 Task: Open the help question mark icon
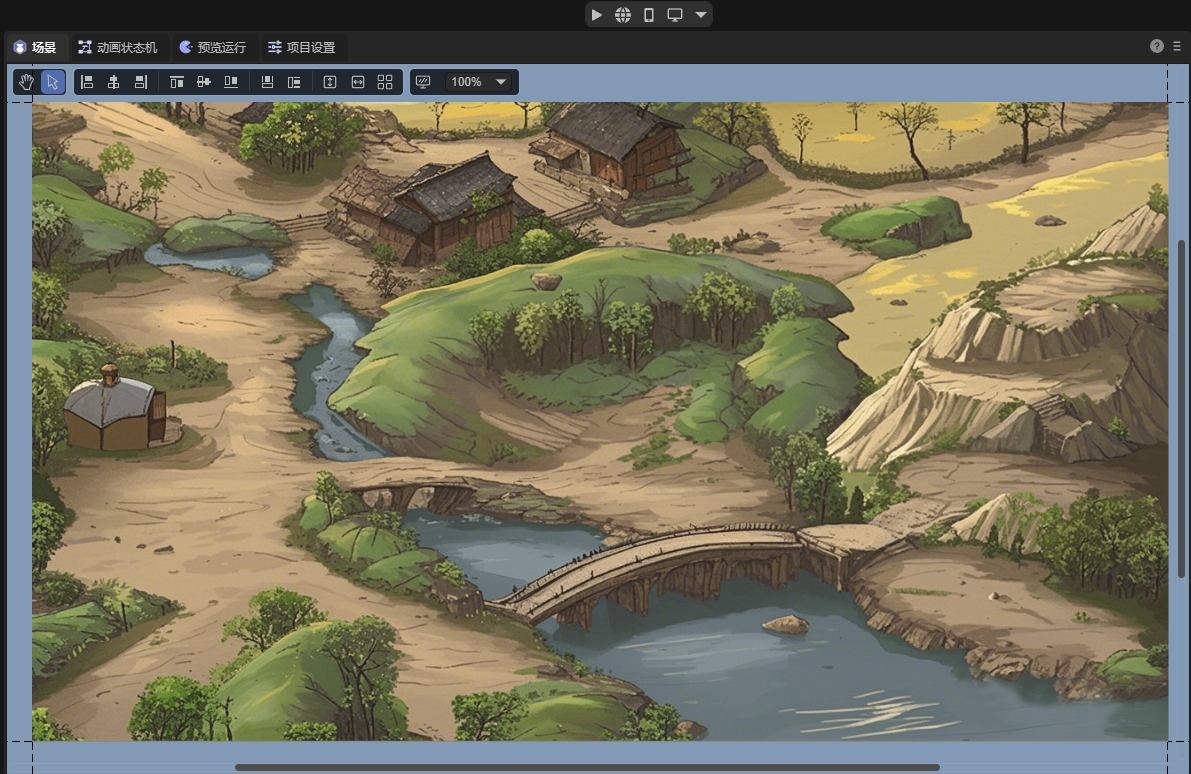click(1157, 46)
